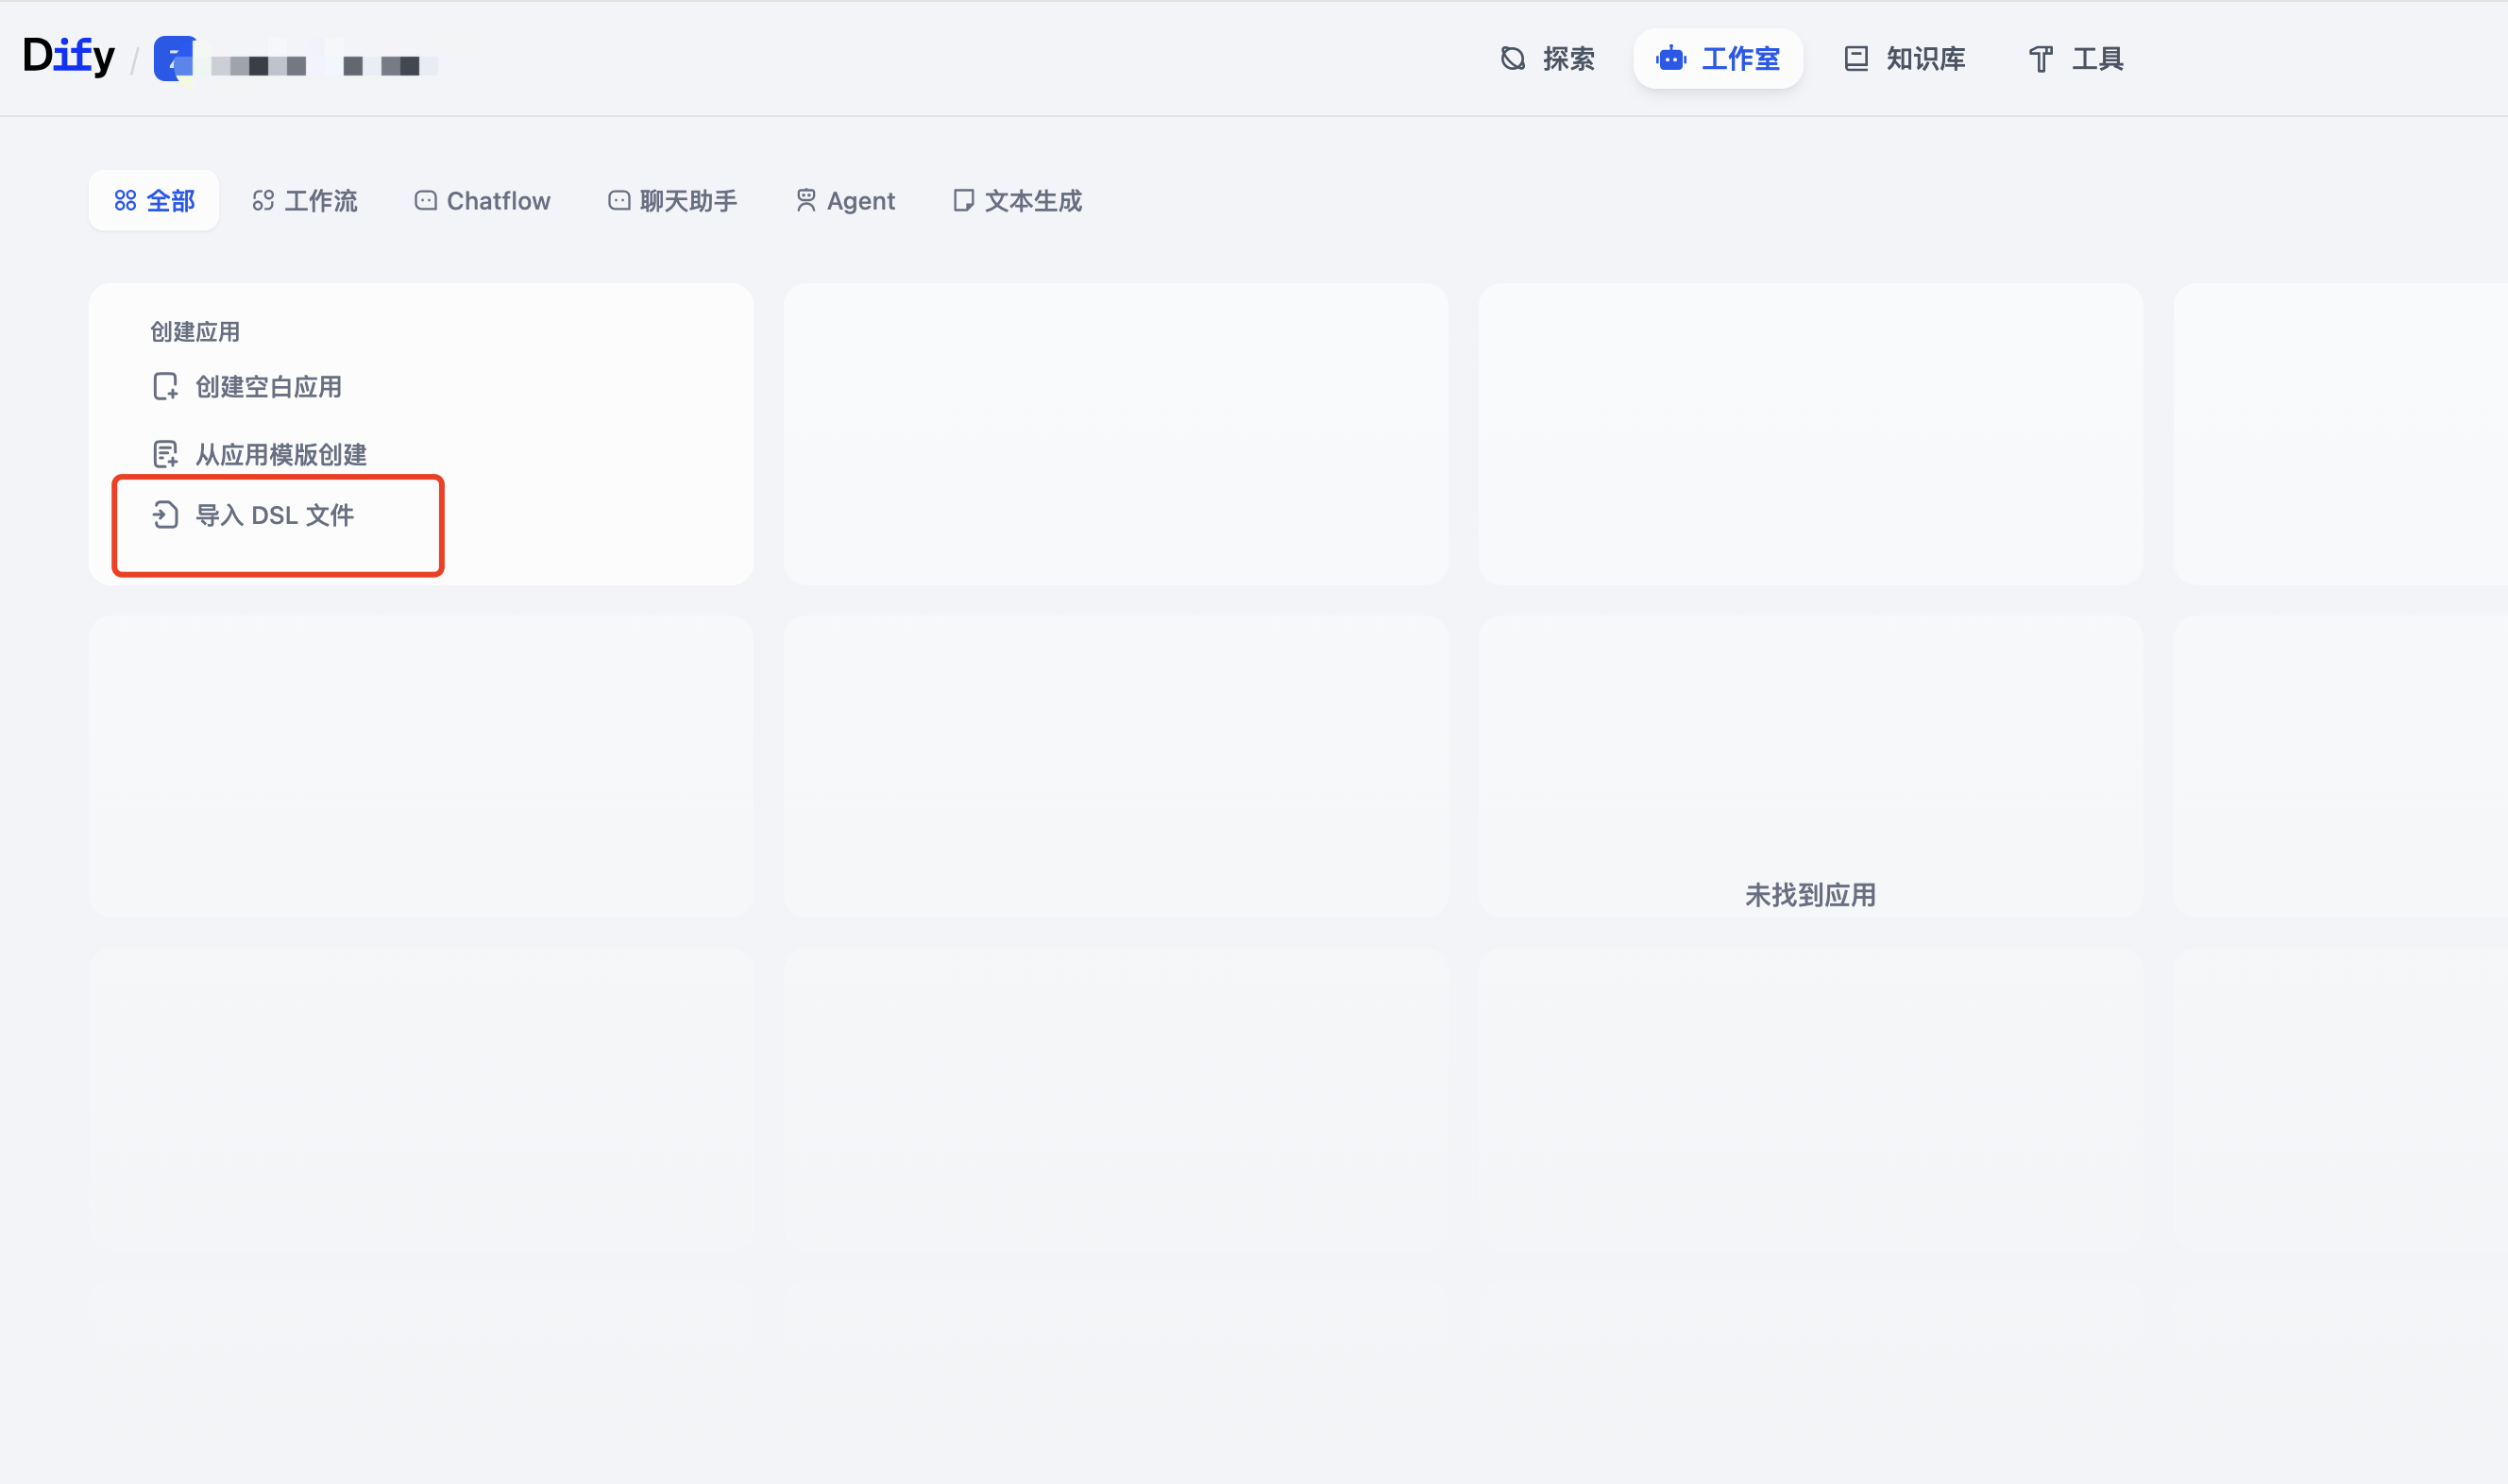Image resolution: width=2508 pixels, height=1484 pixels.
Task: Open the blue workspace avatar icon
Action: 174,59
